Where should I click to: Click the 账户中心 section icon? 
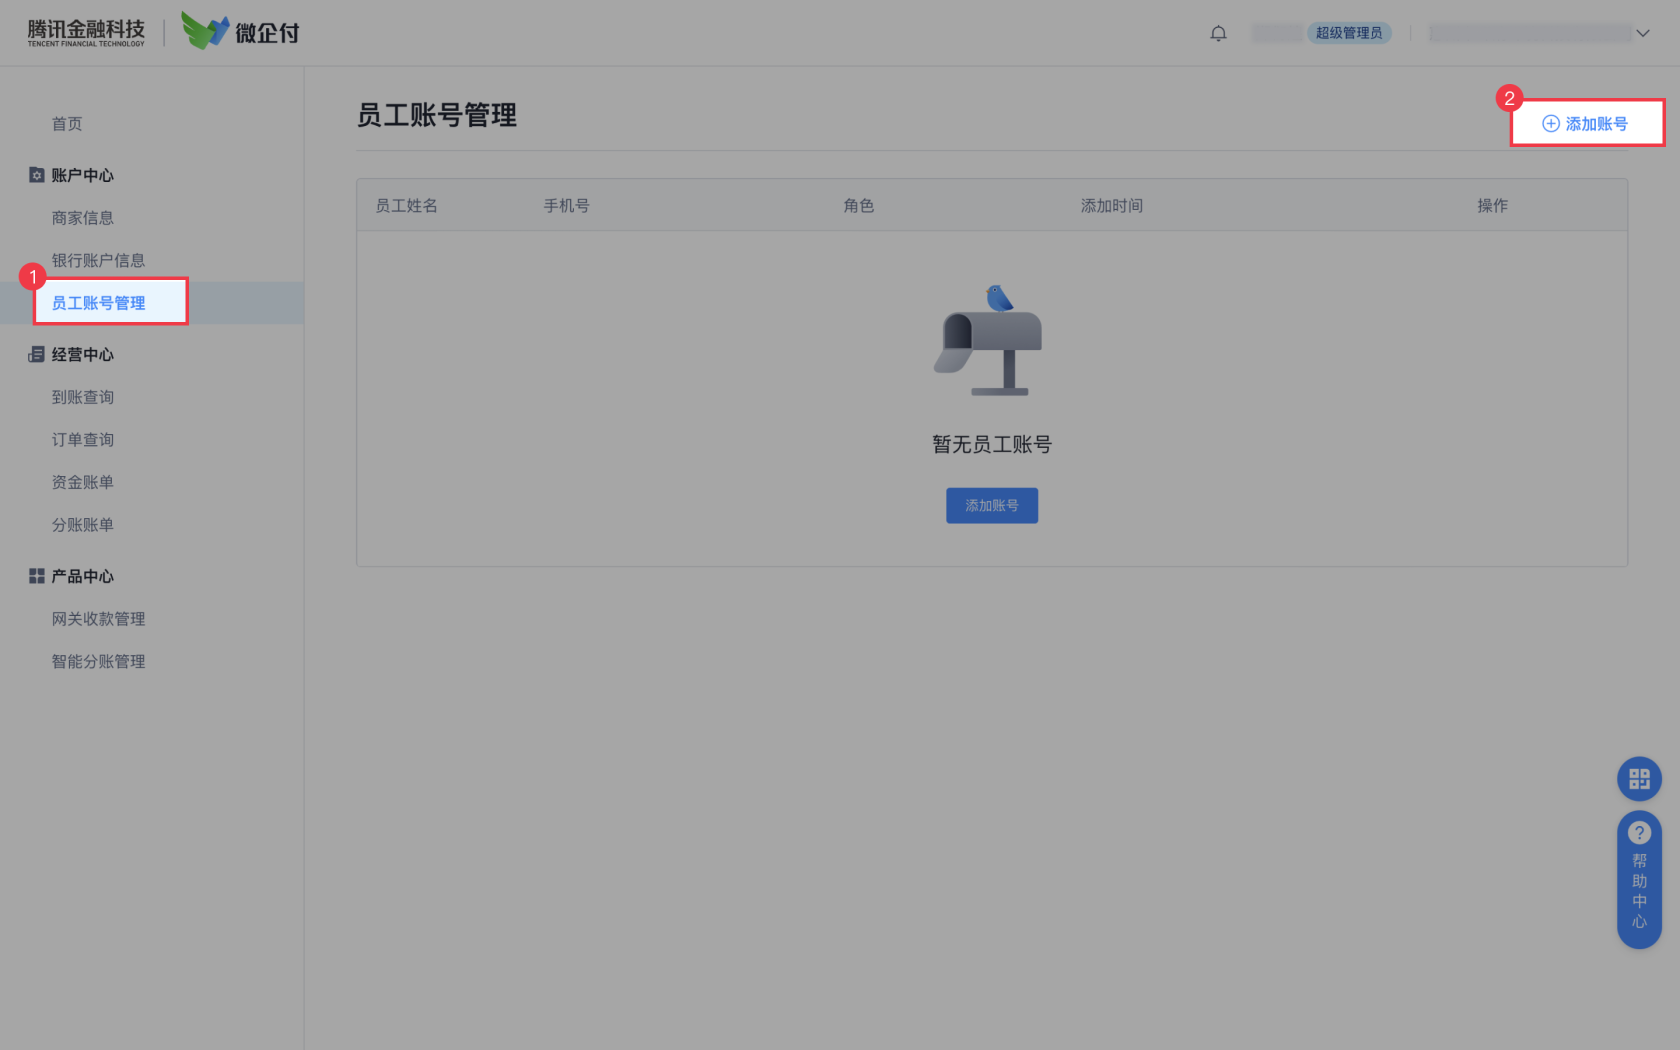click(x=37, y=175)
